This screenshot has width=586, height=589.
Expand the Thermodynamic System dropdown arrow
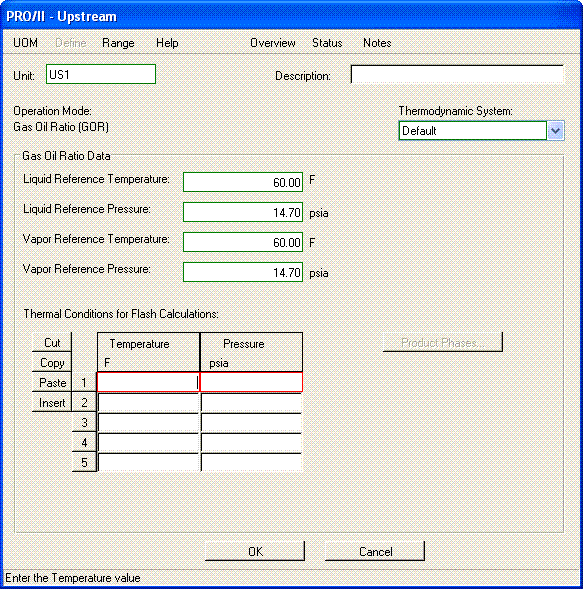pyautogui.click(x=556, y=131)
